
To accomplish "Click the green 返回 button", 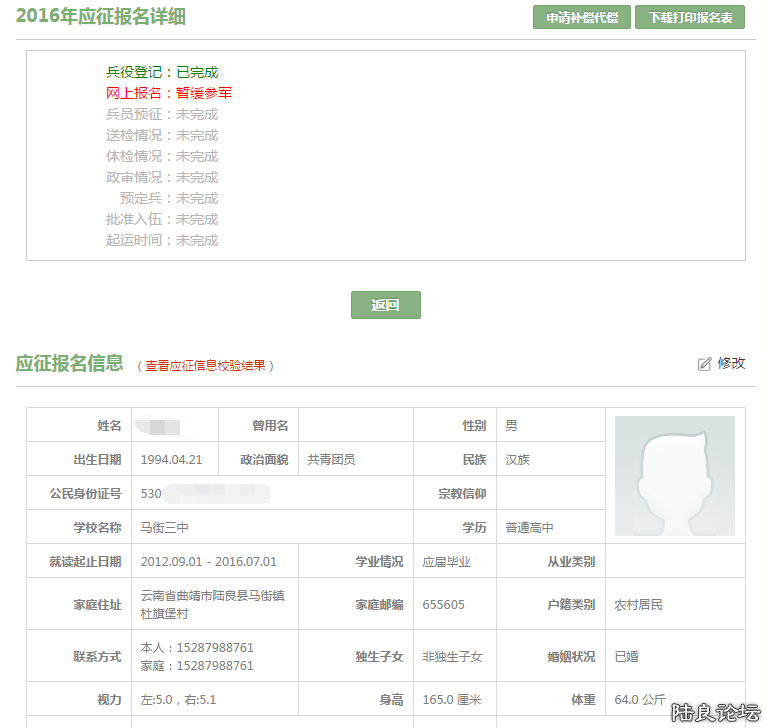I will pyautogui.click(x=385, y=305).
